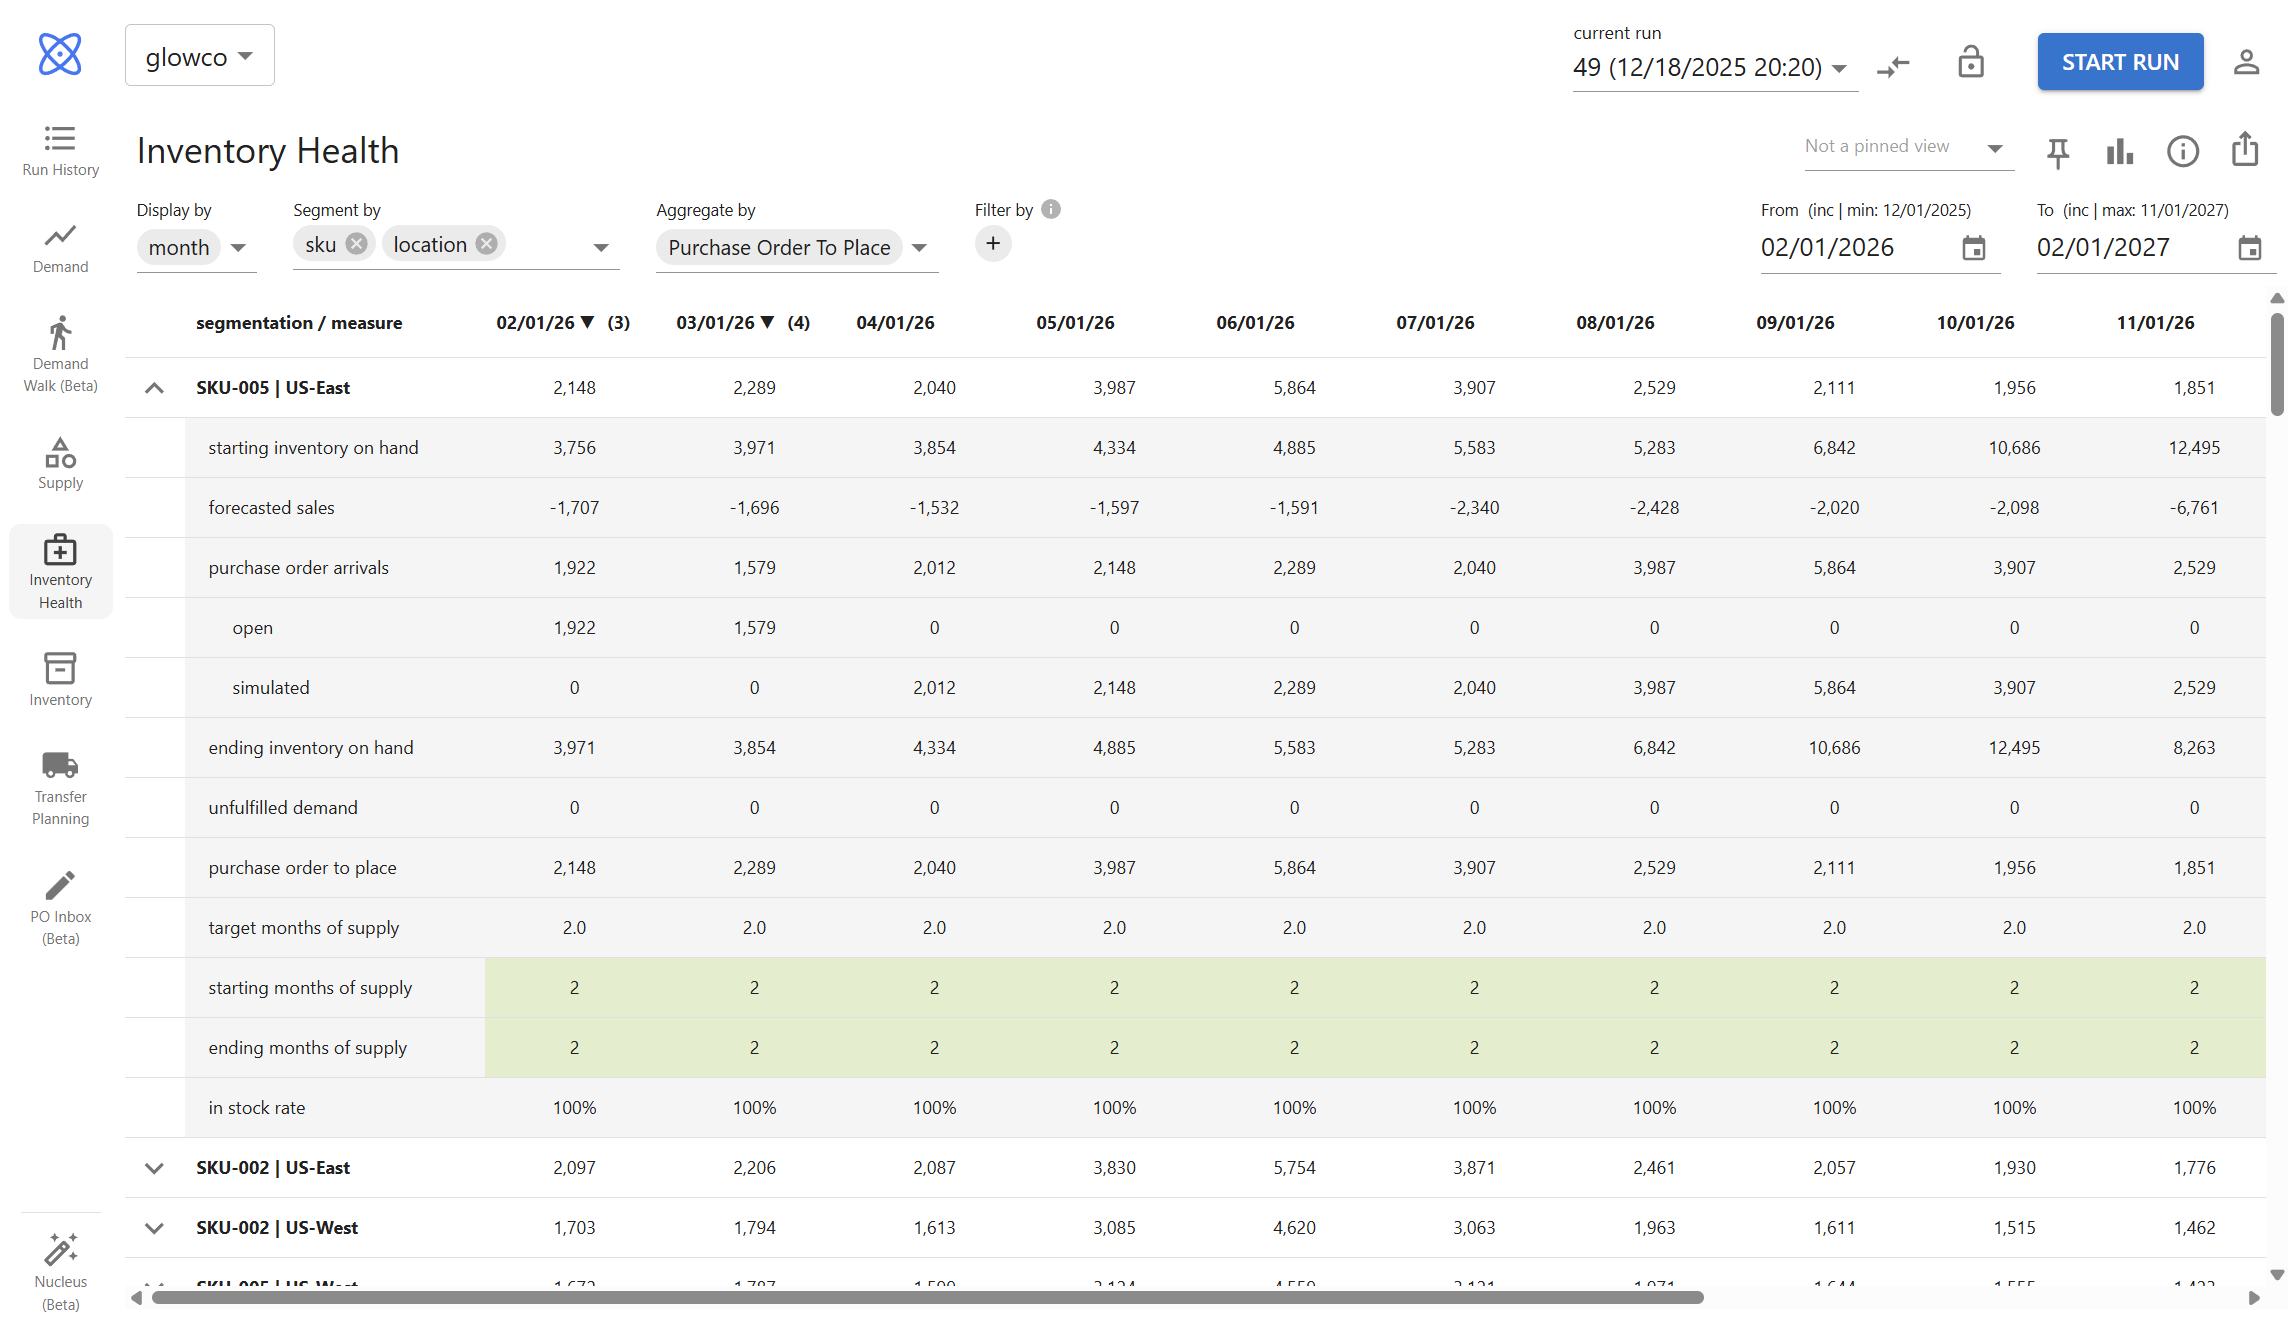This screenshot has width=2296, height=1330.
Task: Expand the SKU-002 | US-West row
Action: (x=154, y=1227)
